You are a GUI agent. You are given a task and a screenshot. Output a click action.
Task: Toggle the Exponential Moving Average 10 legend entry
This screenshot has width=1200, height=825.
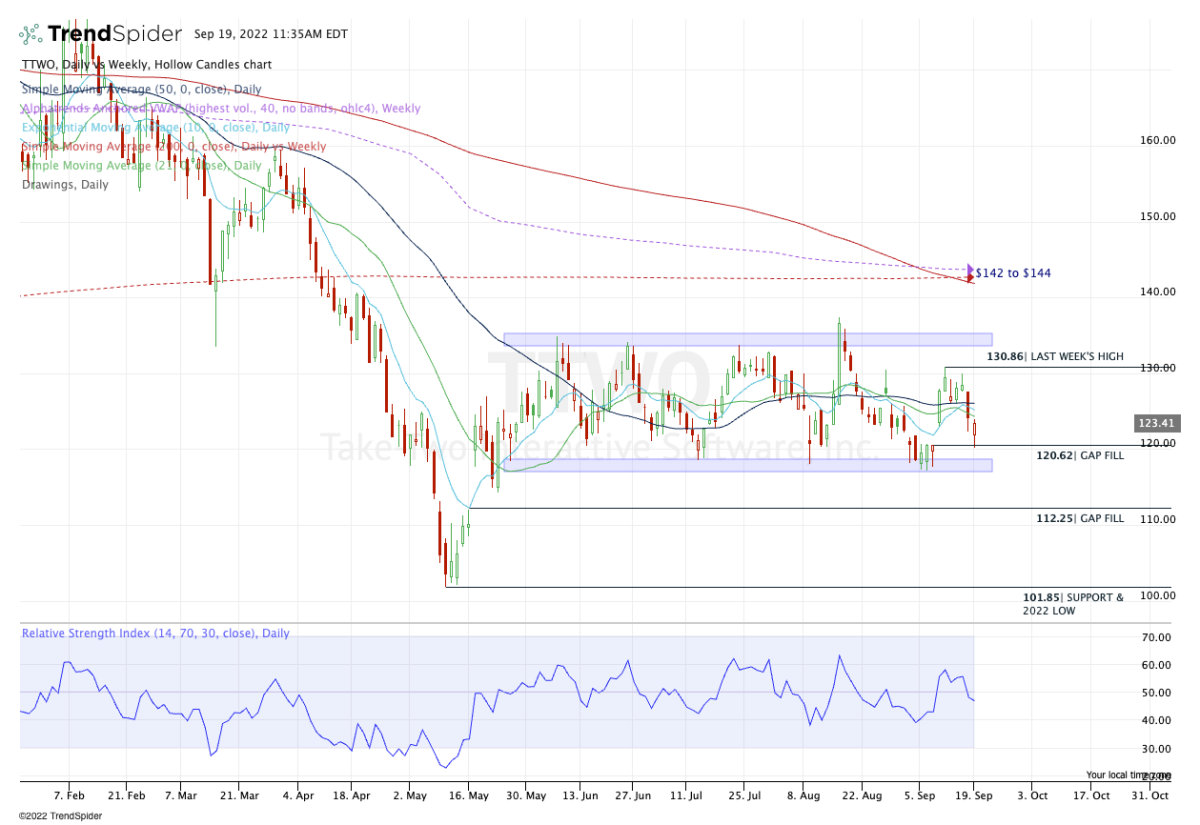coord(141,127)
